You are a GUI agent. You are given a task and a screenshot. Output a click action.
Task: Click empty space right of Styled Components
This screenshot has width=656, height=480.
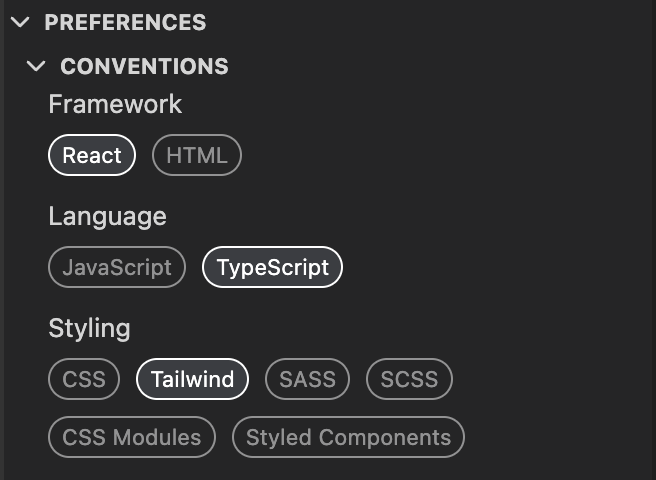(x=559, y=437)
